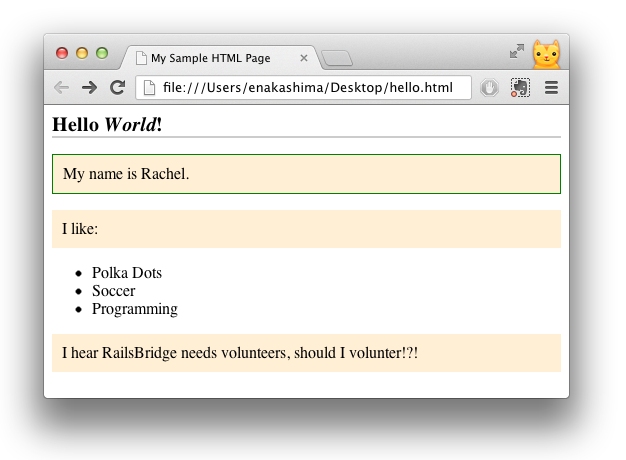Open the Chrome hamburger menu
Screen dimensions: 626x460
[551, 88]
